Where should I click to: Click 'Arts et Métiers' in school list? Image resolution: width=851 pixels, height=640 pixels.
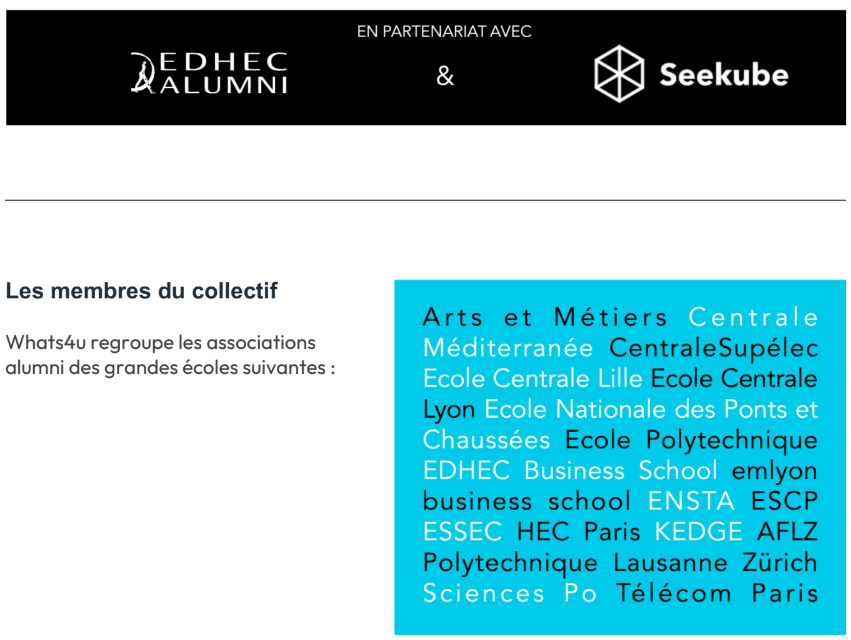[x=544, y=317]
